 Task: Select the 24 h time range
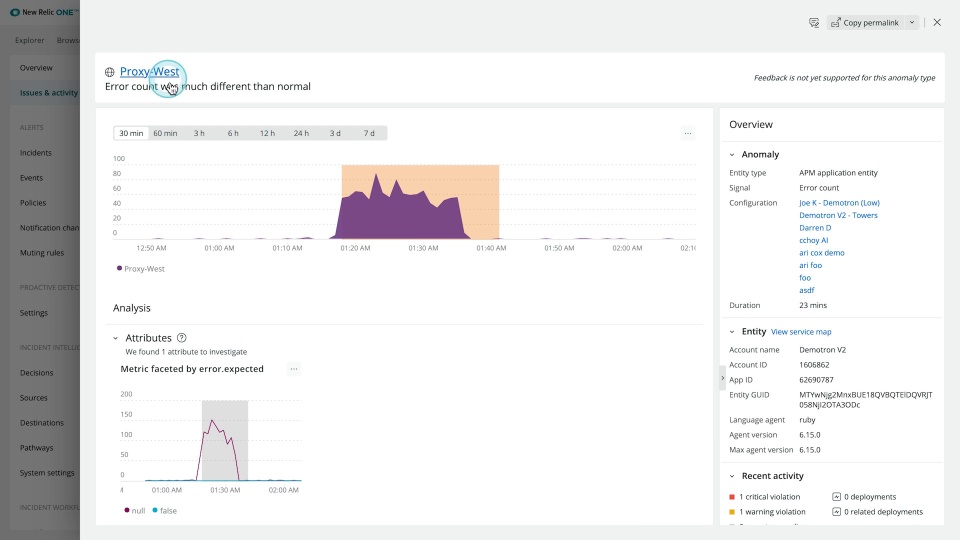pyautogui.click(x=301, y=133)
